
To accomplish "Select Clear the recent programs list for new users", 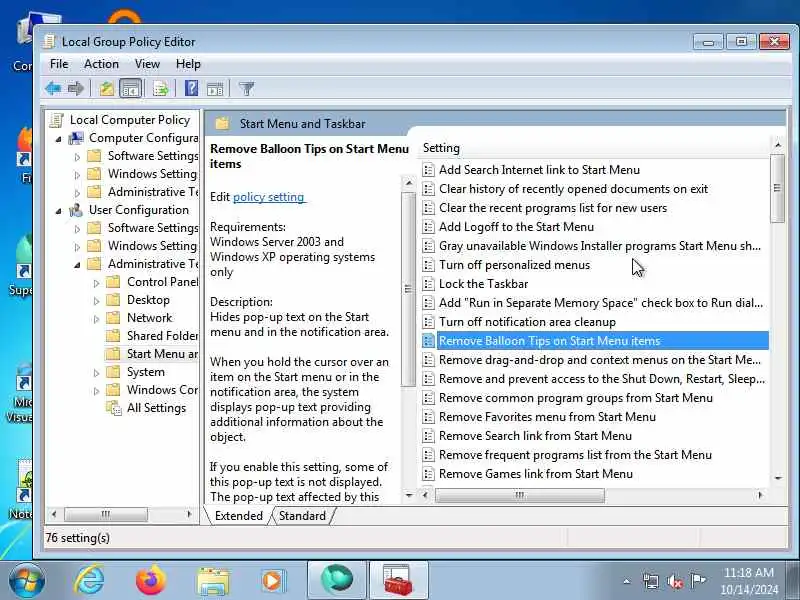I will click(553, 208).
